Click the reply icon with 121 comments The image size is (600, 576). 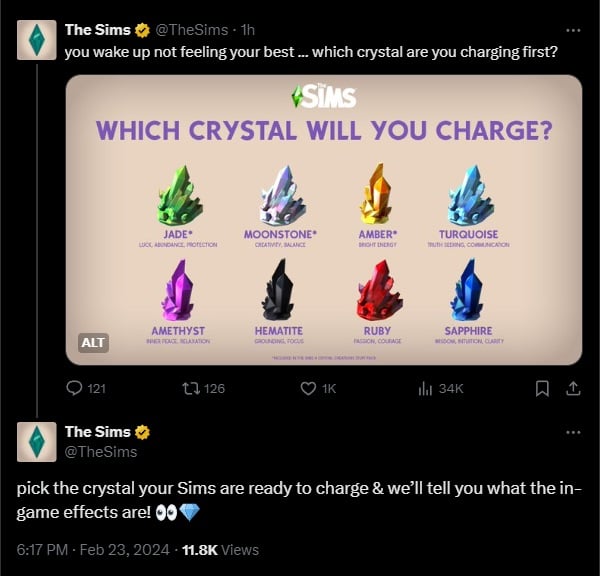click(x=74, y=388)
